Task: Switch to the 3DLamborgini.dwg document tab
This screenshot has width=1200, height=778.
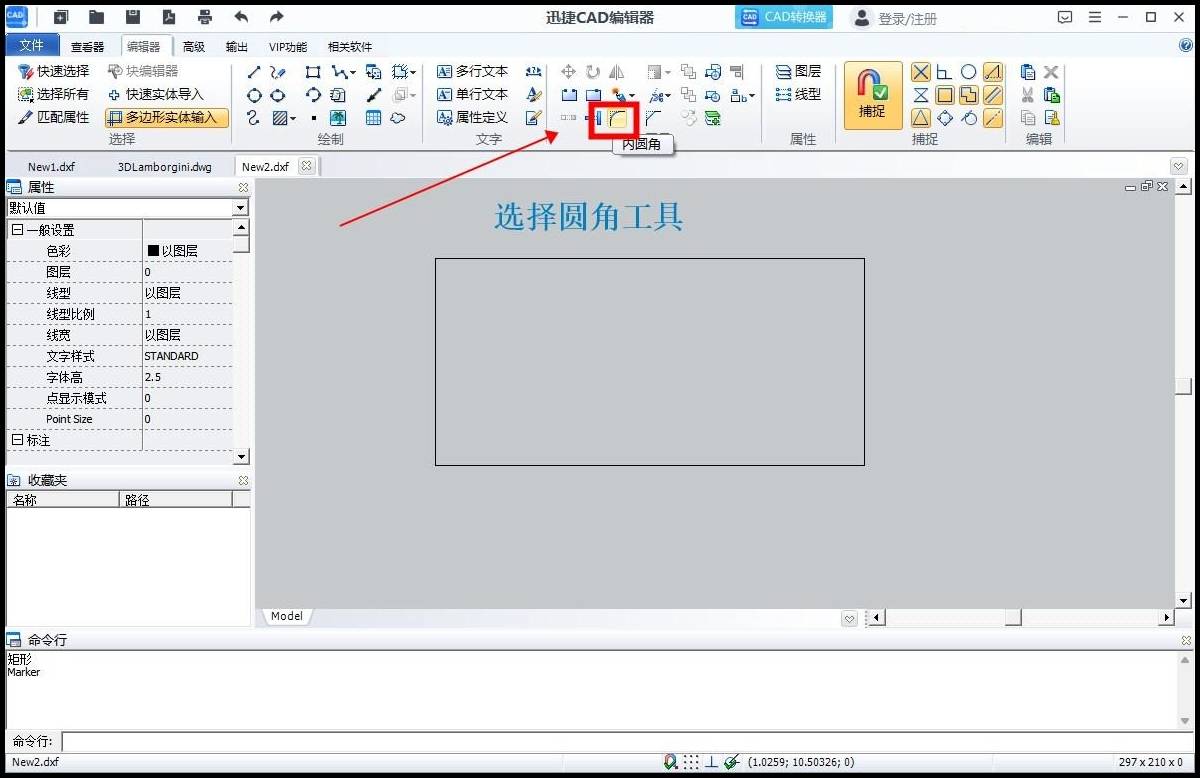Action: coord(165,167)
